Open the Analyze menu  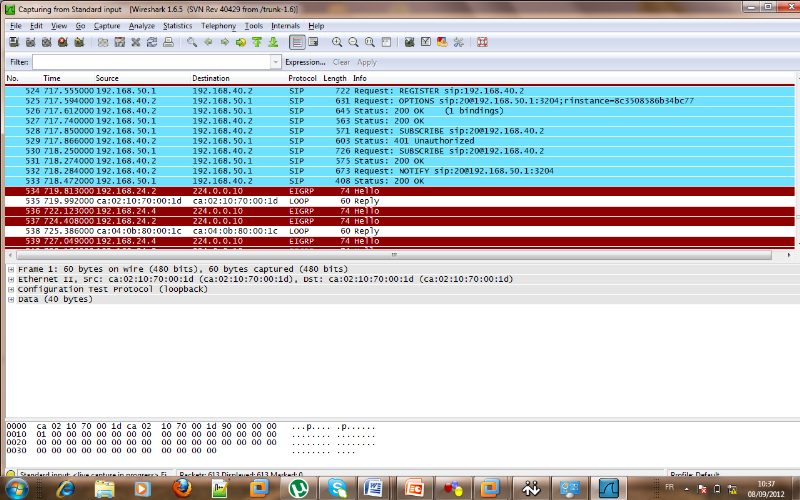tap(141, 26)
